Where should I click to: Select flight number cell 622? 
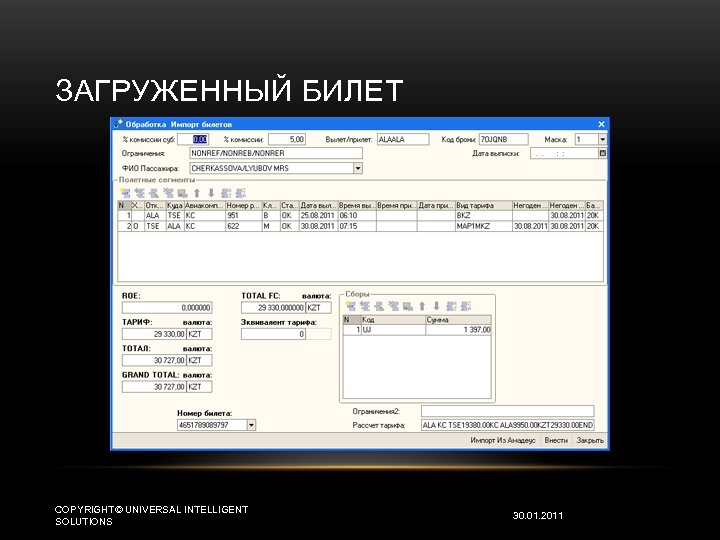coord(243,226)
